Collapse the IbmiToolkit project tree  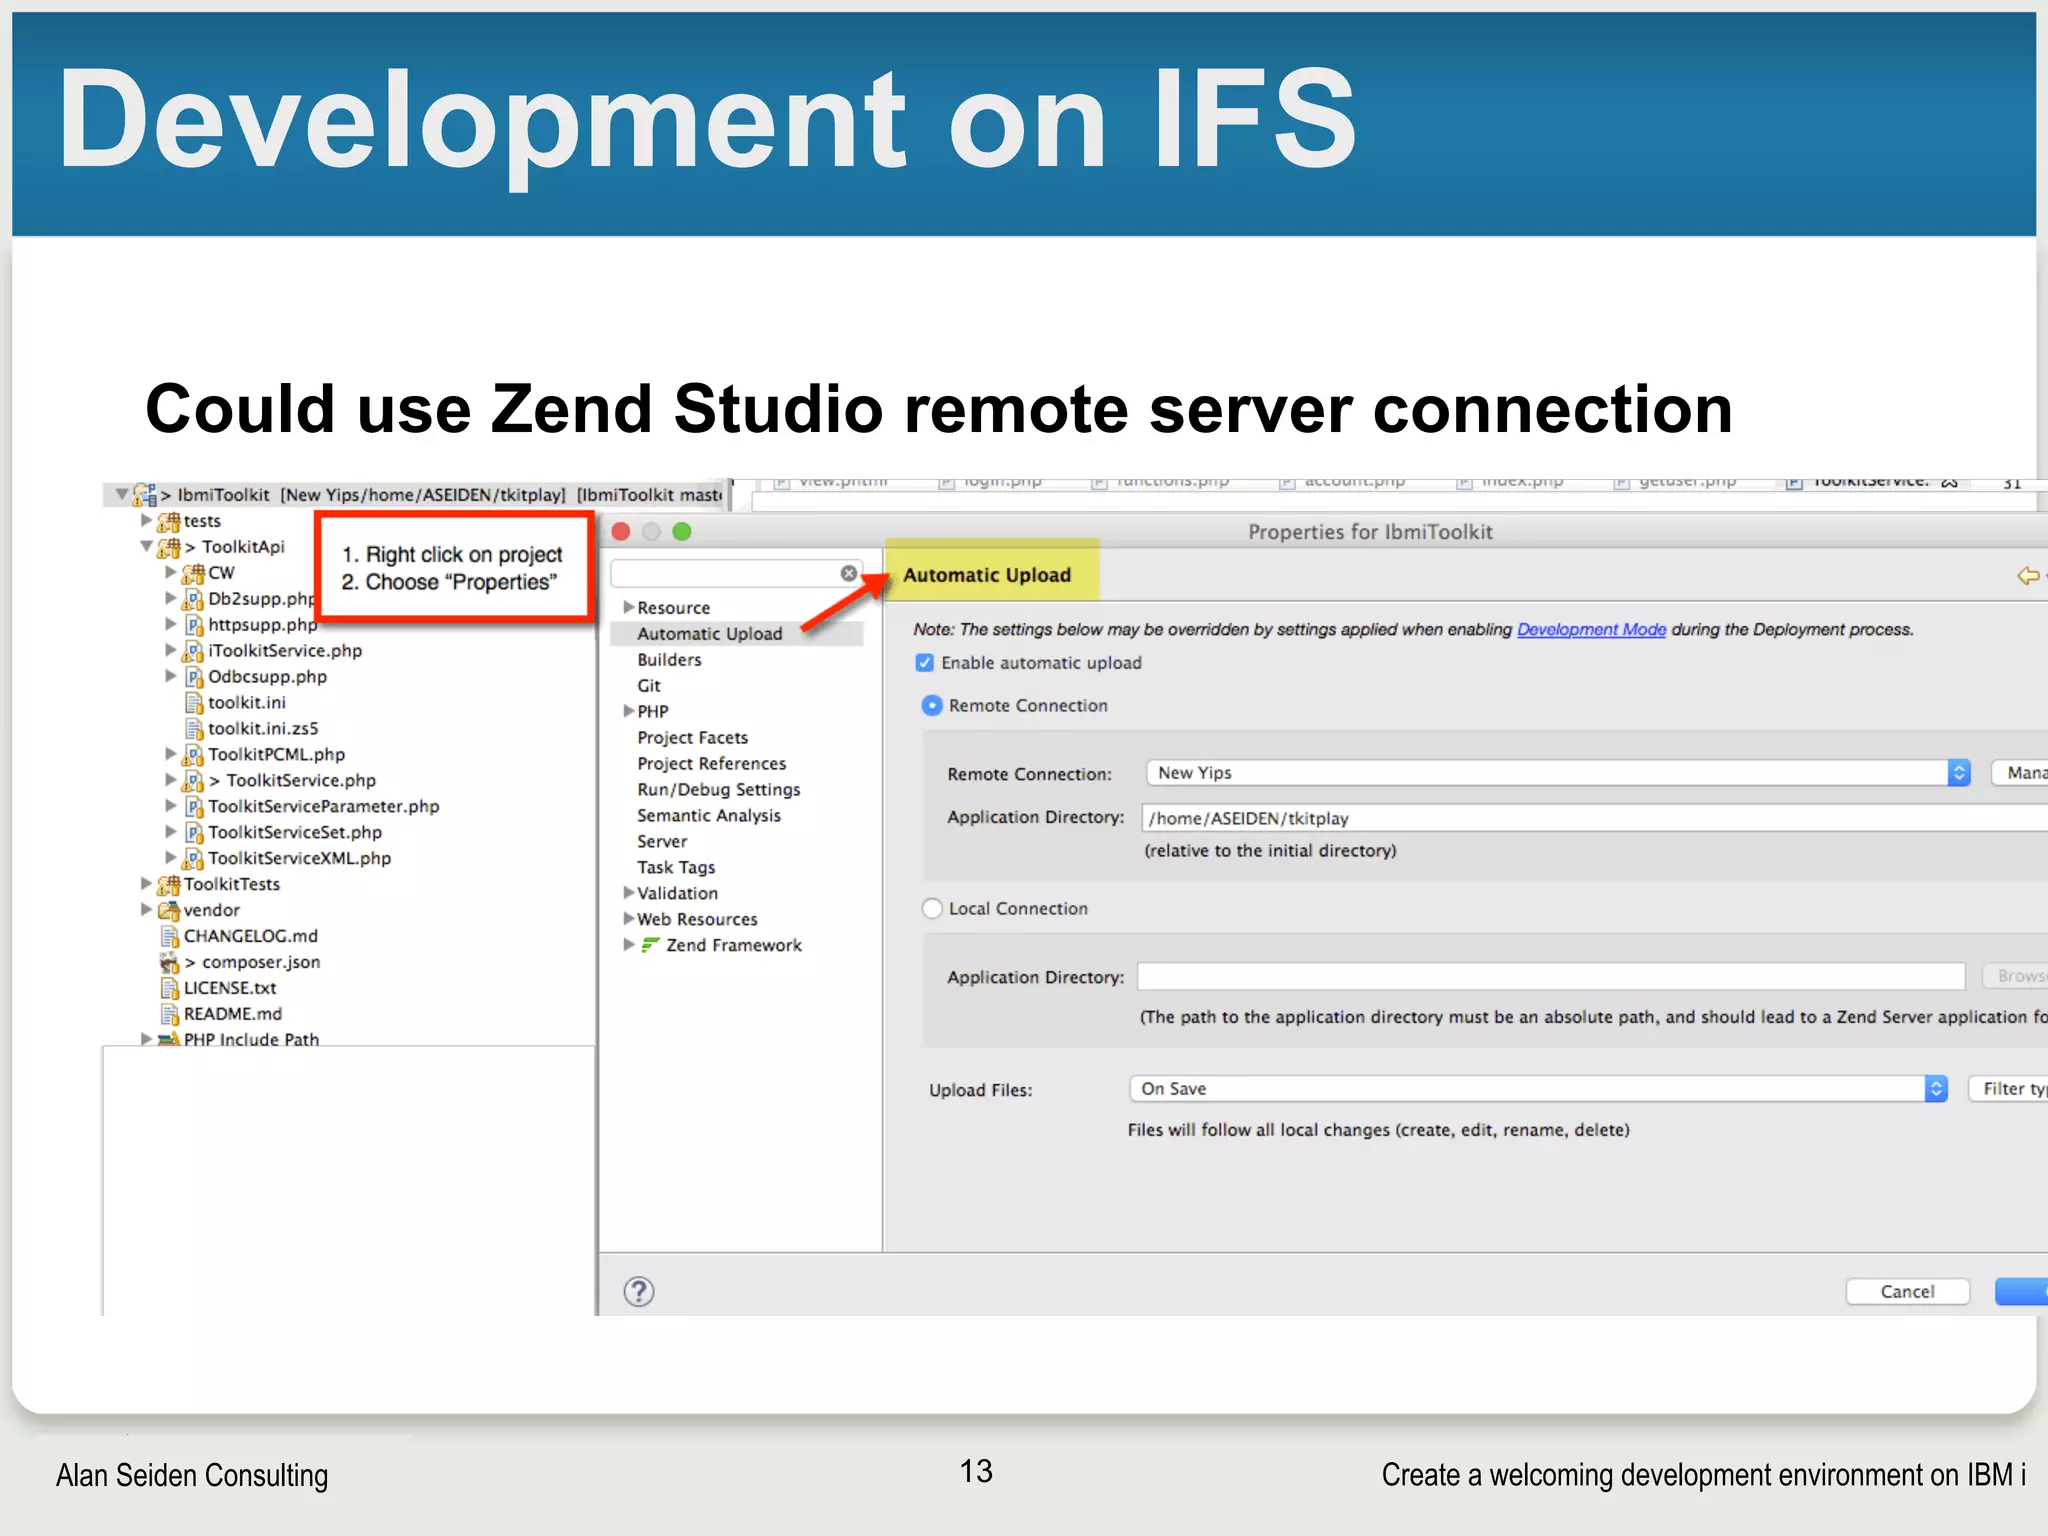(x=121, y=494)
